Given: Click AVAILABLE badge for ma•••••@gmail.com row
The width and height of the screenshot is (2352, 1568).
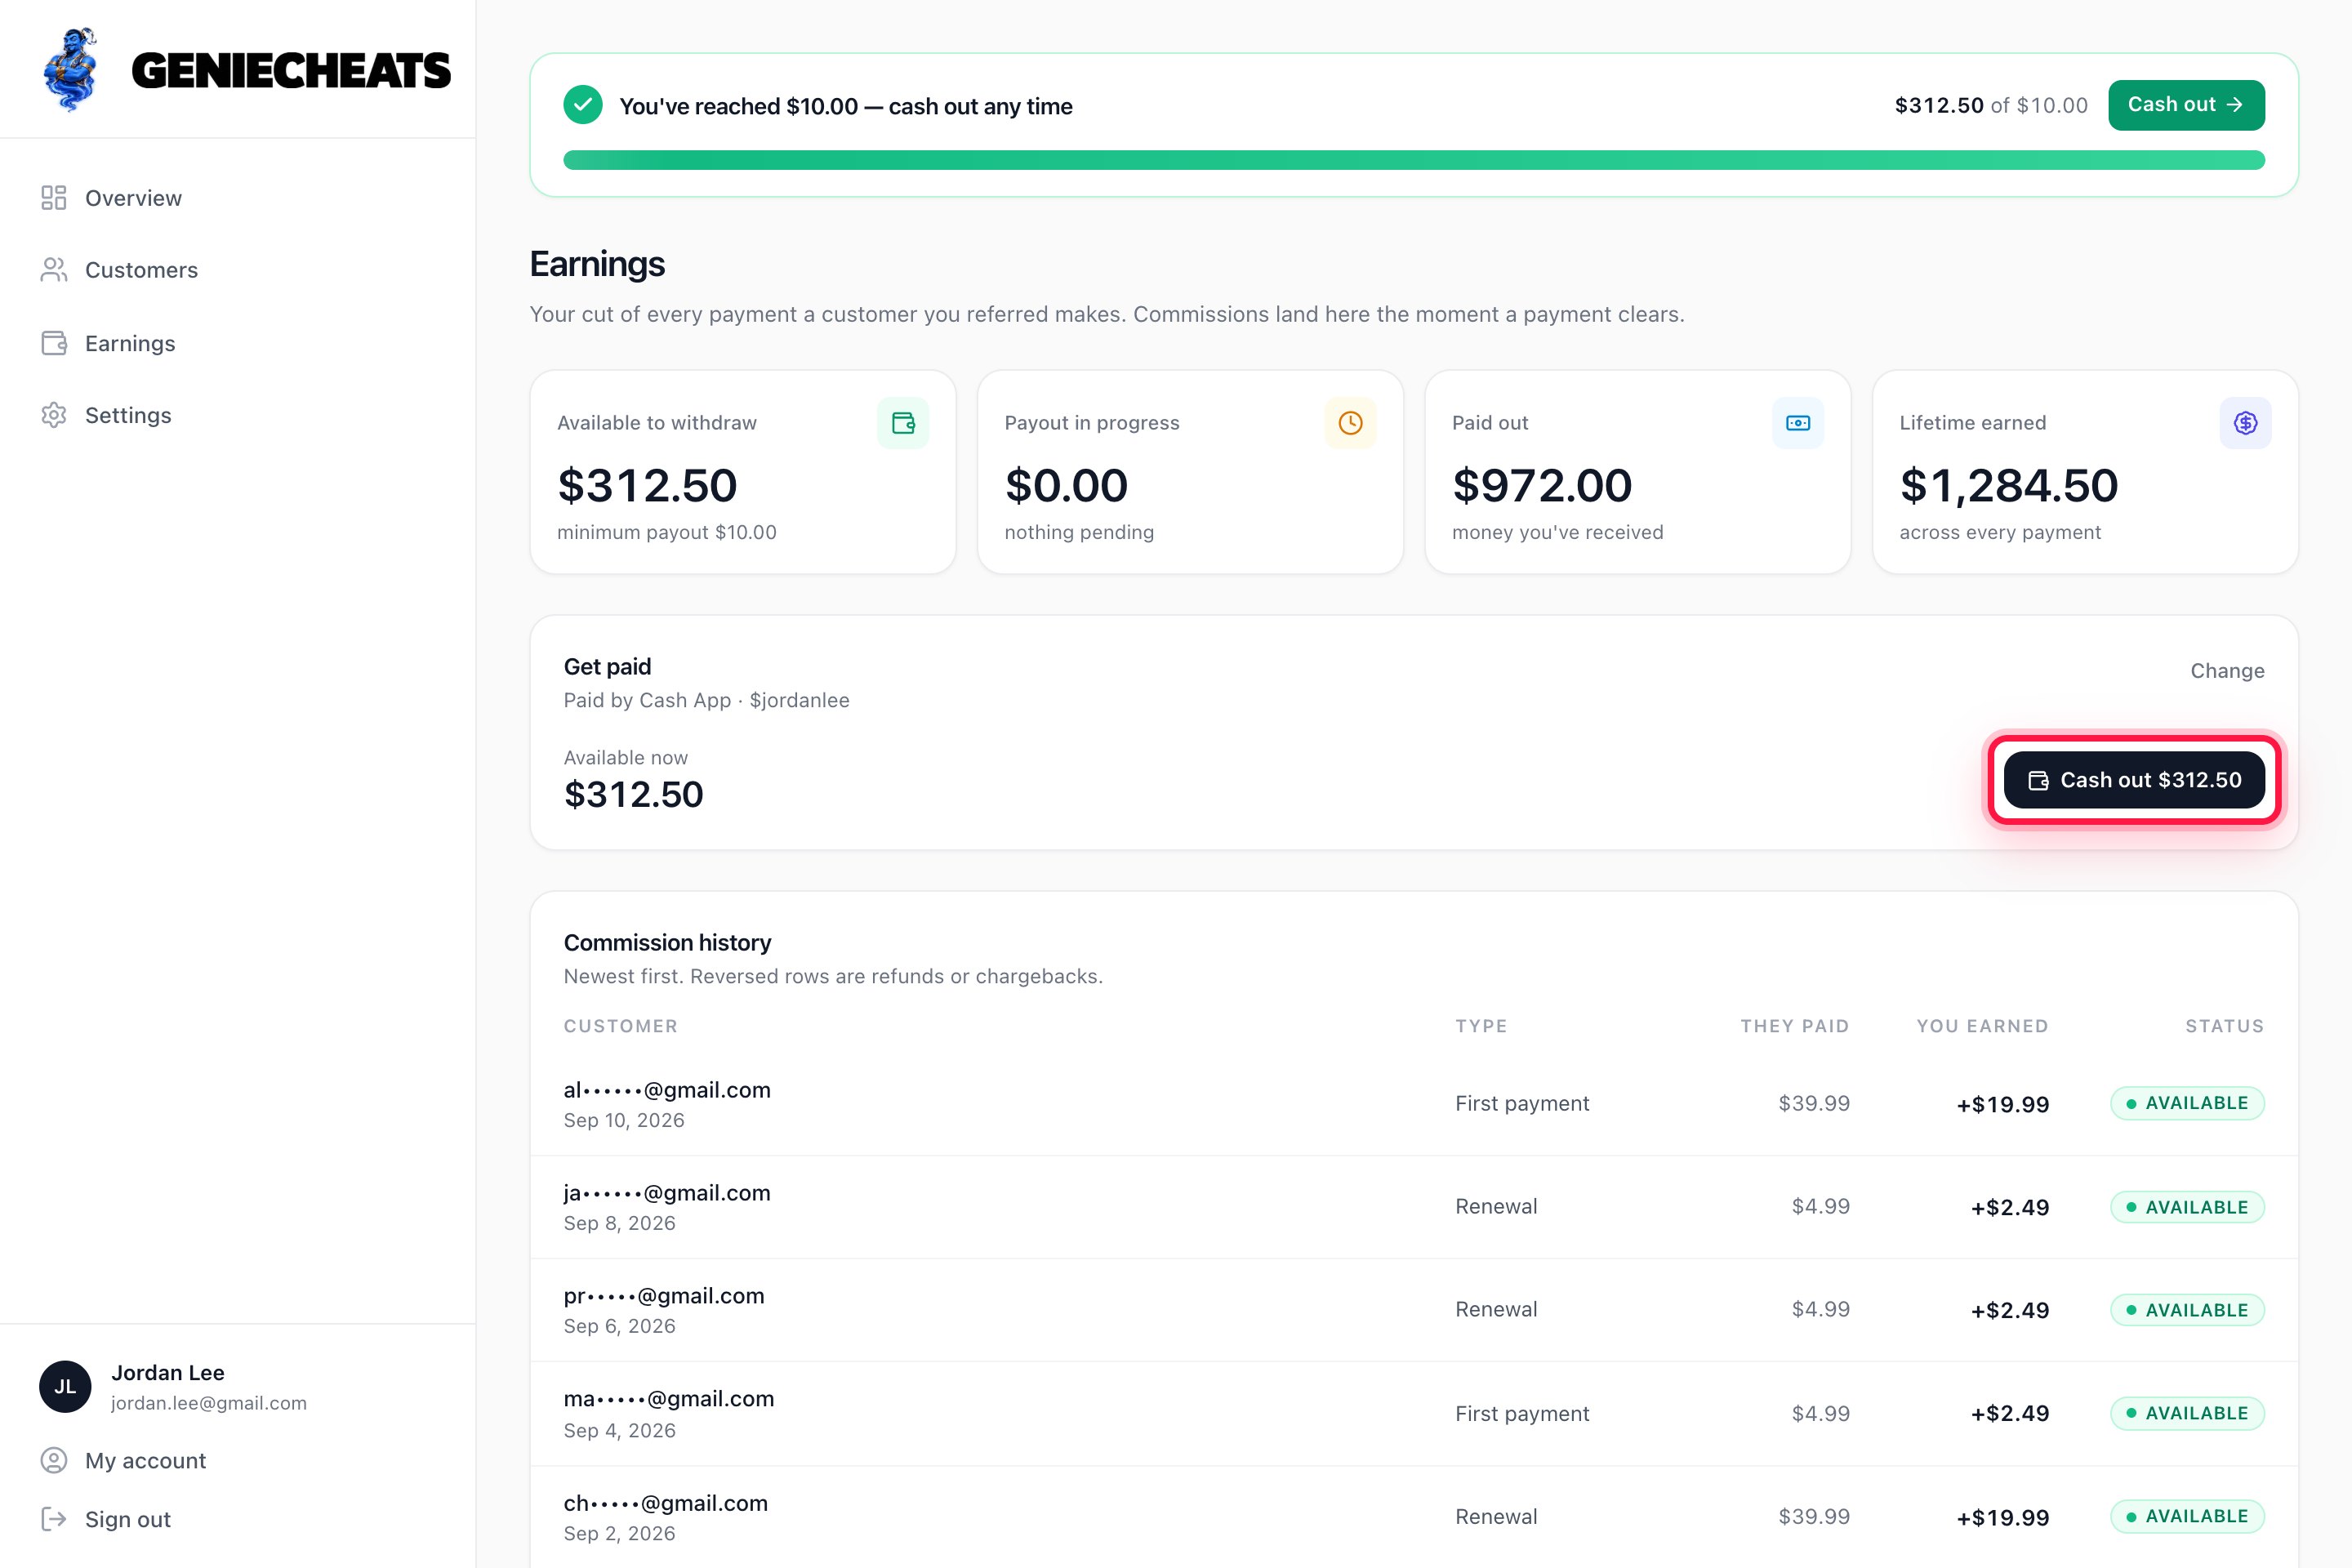Looking at the screenshot, I should [x=2187, y=1413].
